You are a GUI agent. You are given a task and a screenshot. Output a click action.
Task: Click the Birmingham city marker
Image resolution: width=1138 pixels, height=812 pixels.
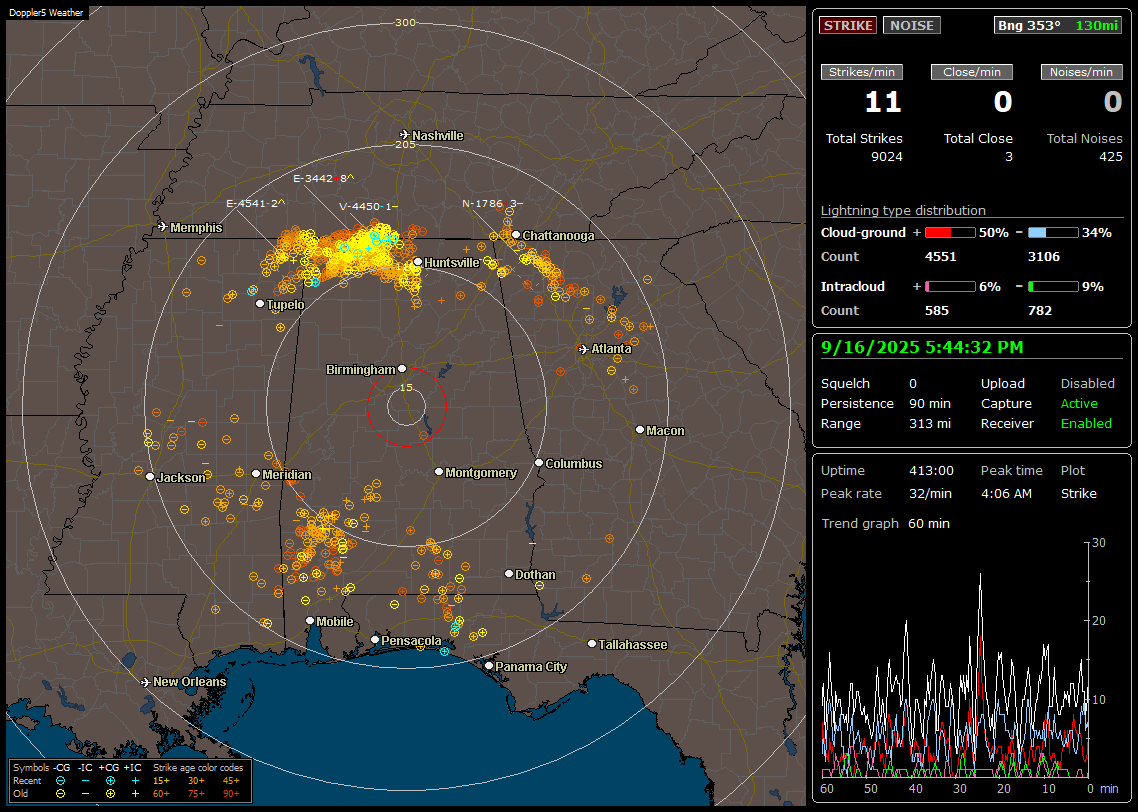coord(402,369)
